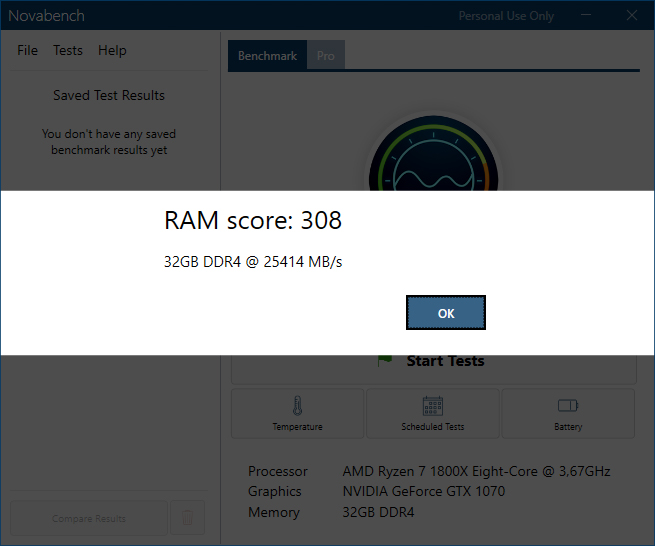Open the Tests menu

(x=68, y=51)
